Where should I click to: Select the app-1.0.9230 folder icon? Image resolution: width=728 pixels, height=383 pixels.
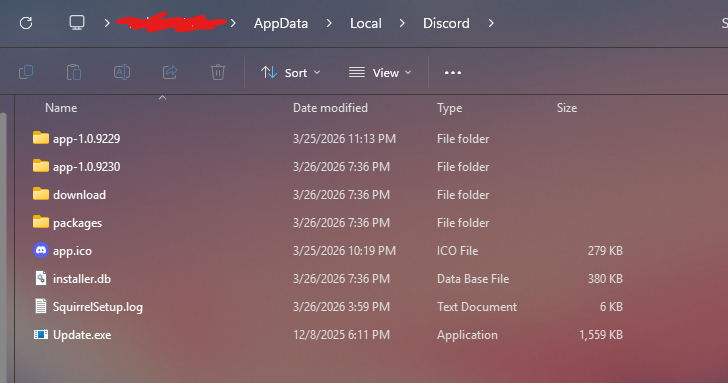click(x=41, y=166)
